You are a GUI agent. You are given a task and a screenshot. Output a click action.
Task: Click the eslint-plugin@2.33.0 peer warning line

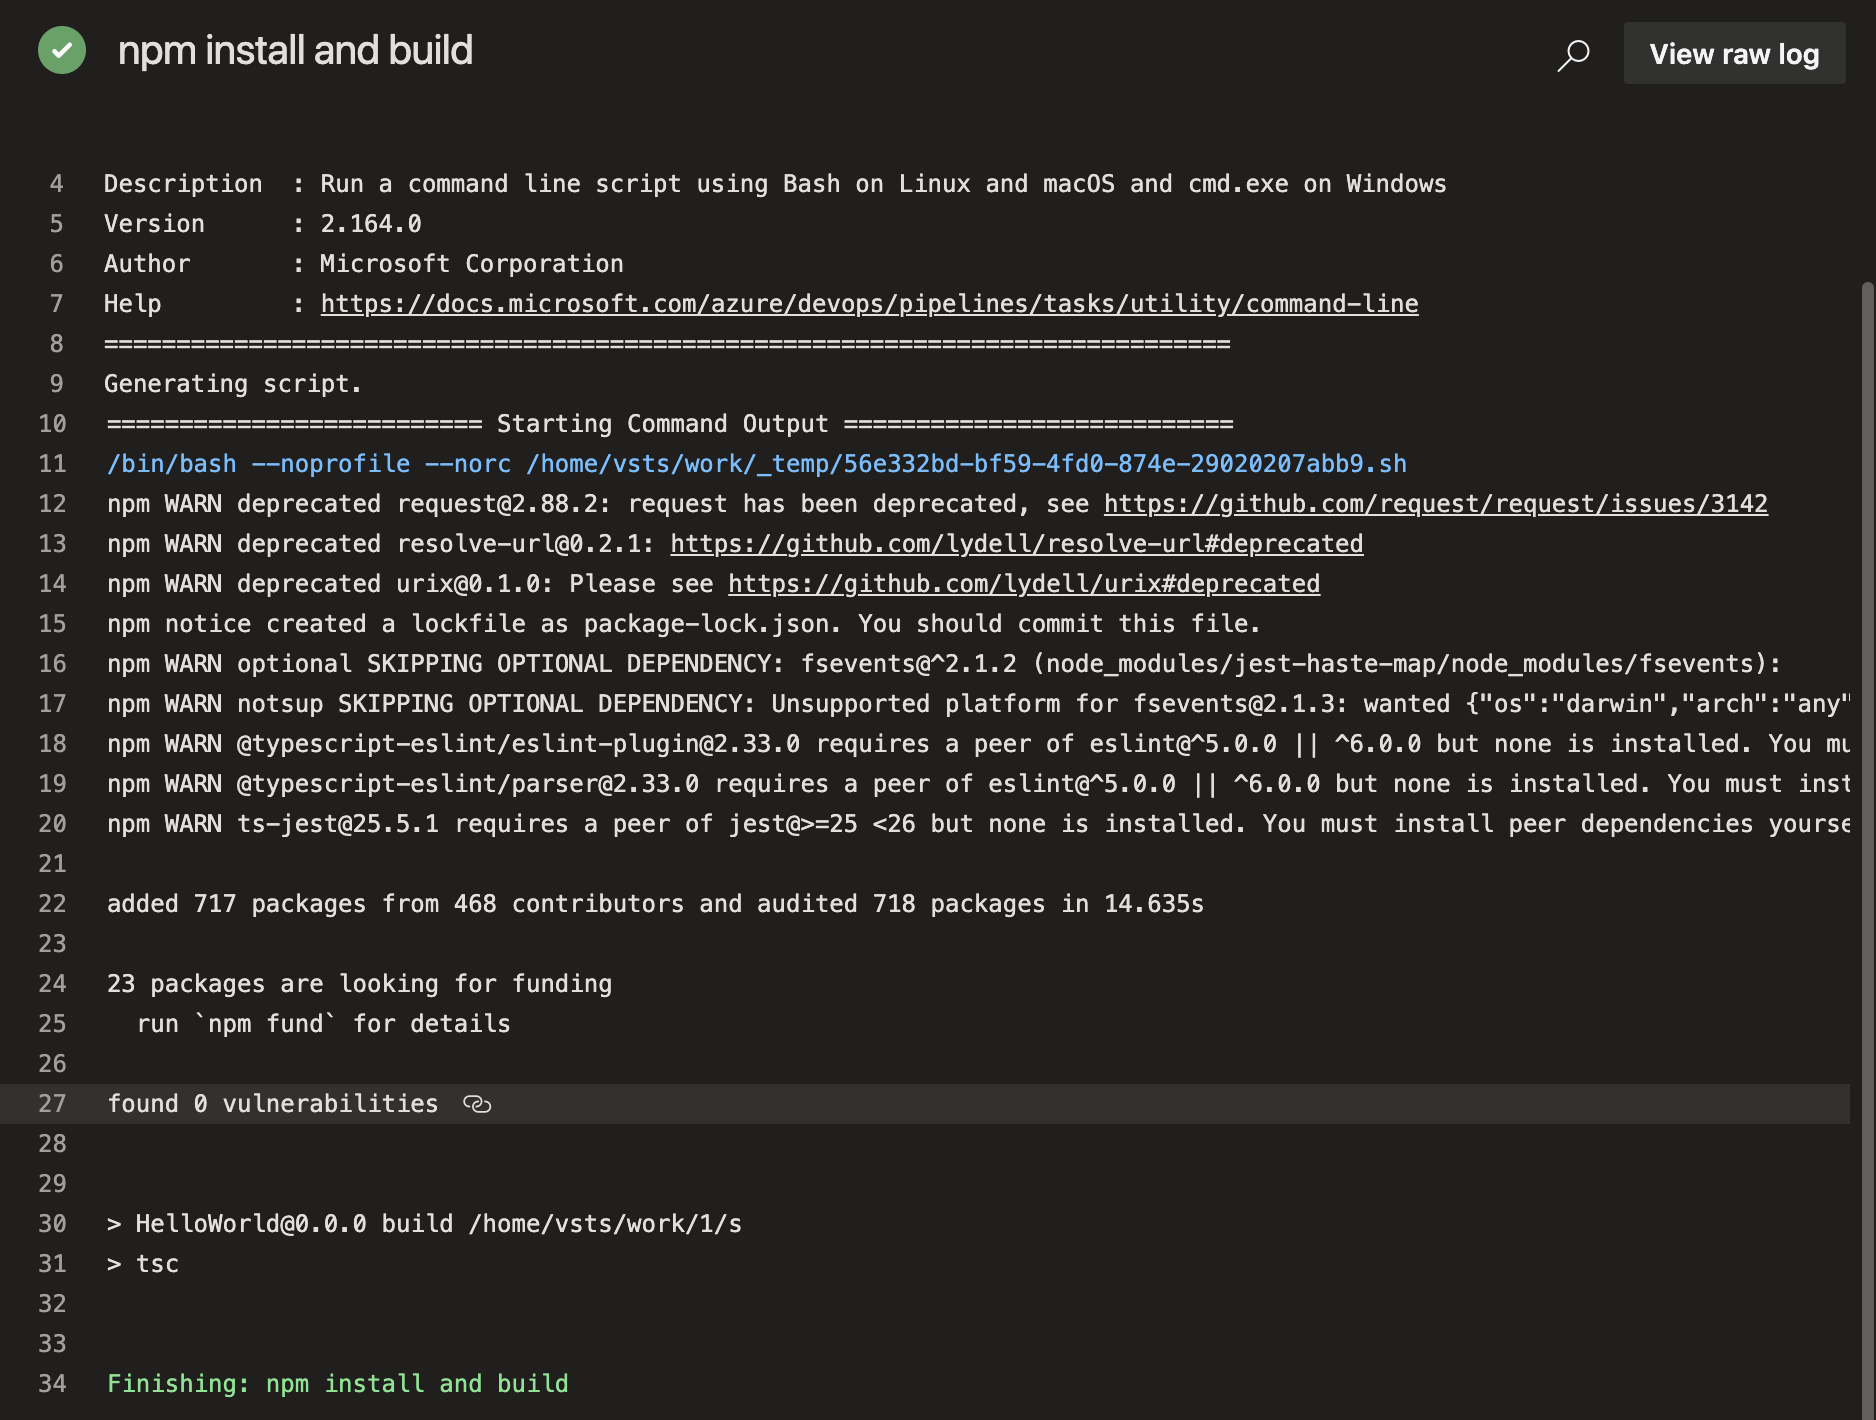coord(978,744)
